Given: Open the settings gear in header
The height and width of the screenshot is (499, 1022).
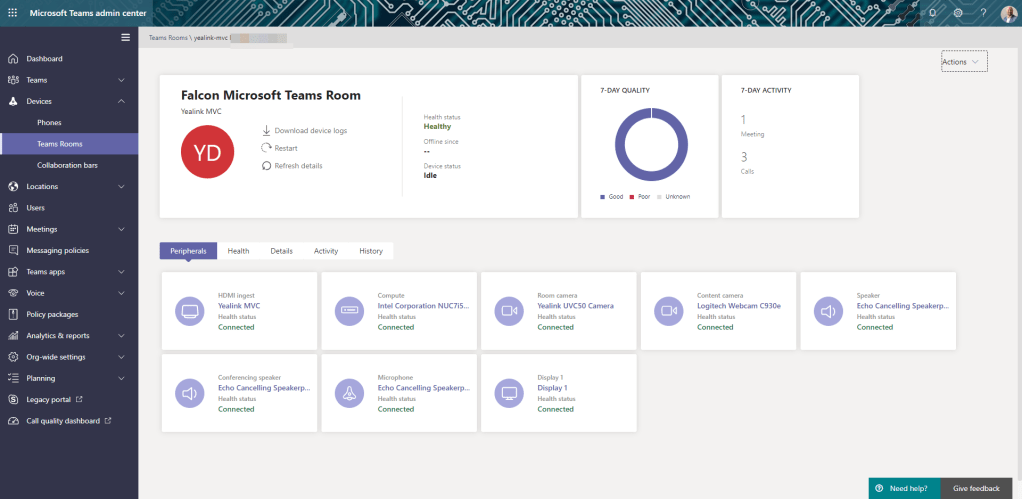Looking at the screenshot, I should pos(957,13).
